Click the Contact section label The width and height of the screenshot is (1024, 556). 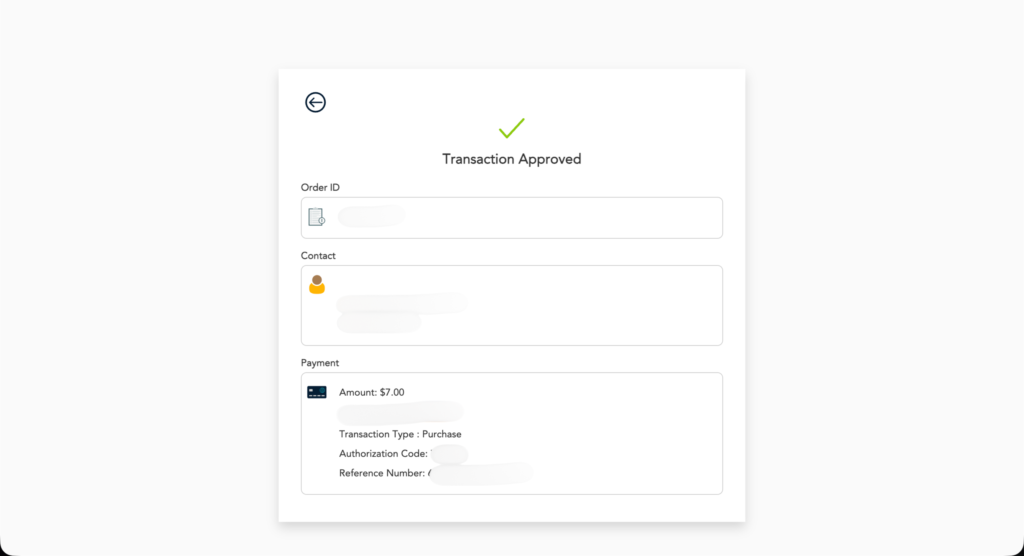pos(318,256)
